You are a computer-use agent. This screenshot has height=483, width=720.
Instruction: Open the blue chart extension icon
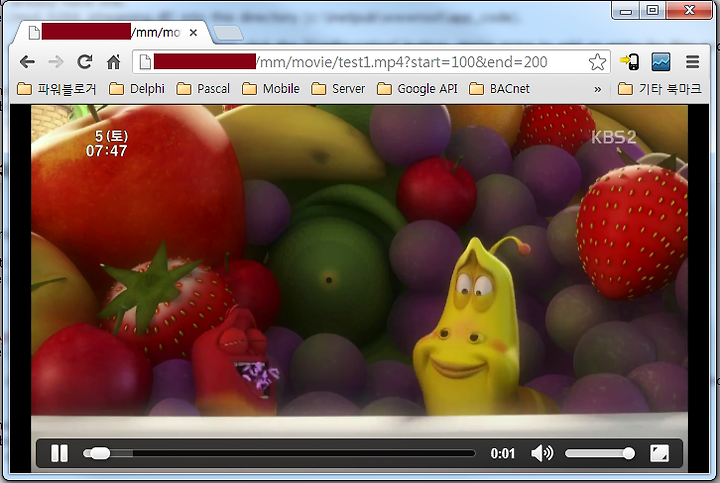point(661,62)
